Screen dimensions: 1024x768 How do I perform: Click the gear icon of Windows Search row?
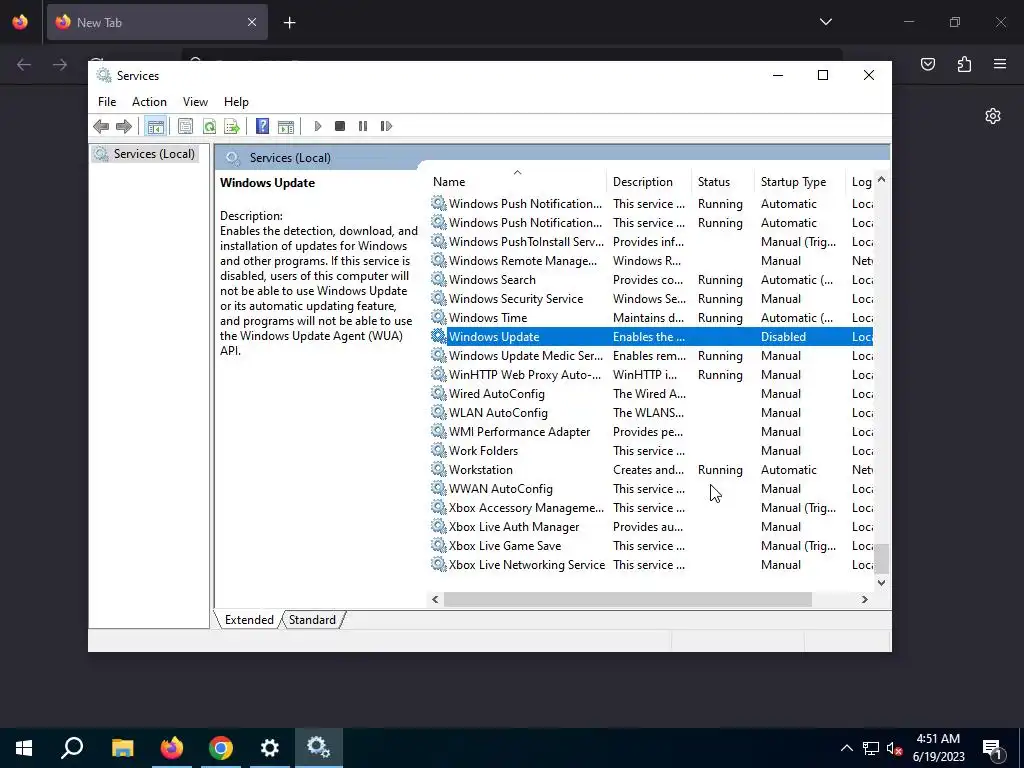click(439, 279)
